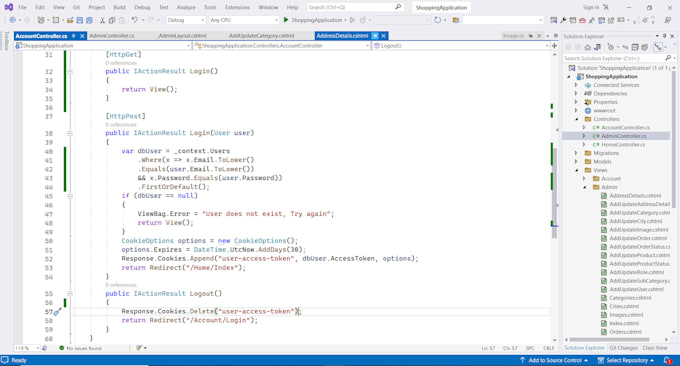Open the Git Changes bottom tab
The width and height of the screenshot is (680, 366).
pos(623,348)
